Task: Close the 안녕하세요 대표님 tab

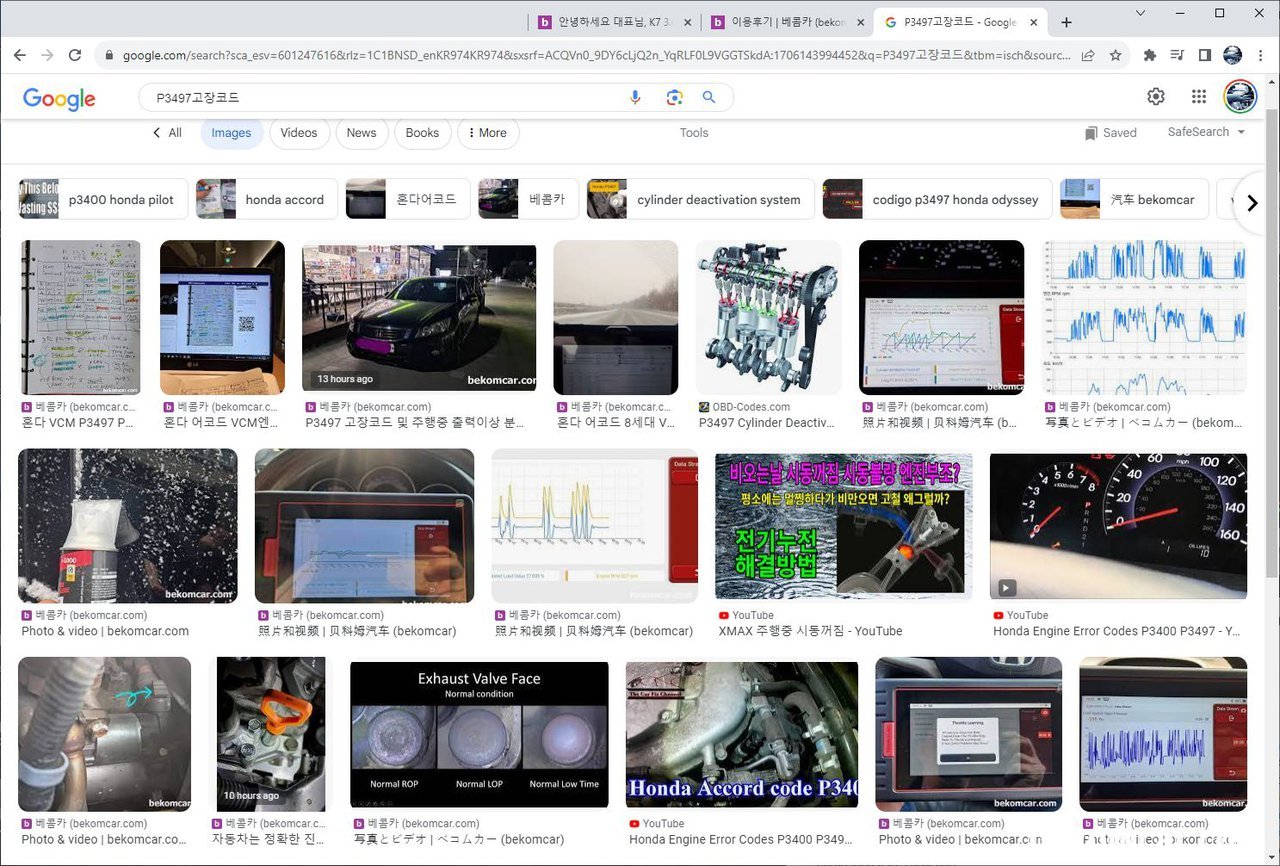Action: (687, 22)
